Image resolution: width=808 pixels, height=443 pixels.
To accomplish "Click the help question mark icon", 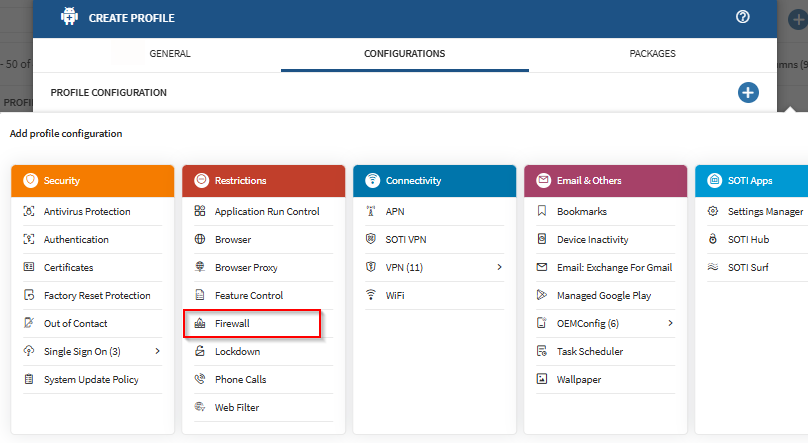I will [742, 17].
